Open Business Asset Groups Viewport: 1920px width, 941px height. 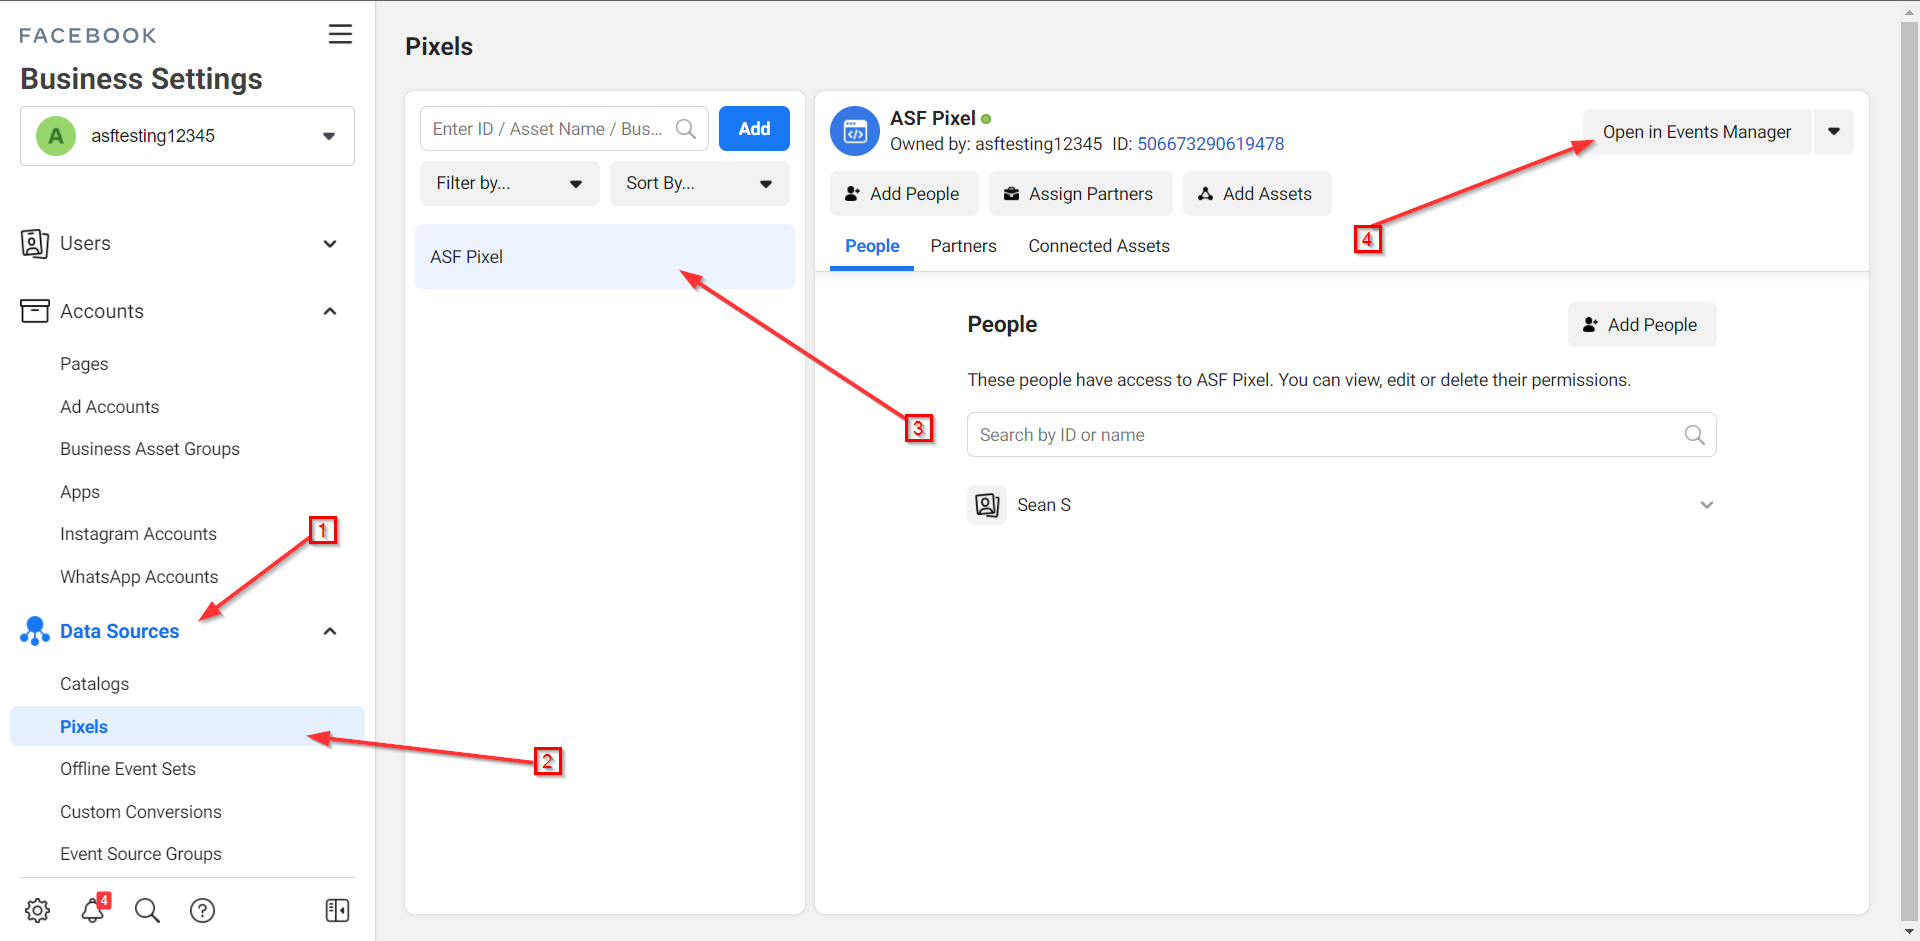click(150, 449)
